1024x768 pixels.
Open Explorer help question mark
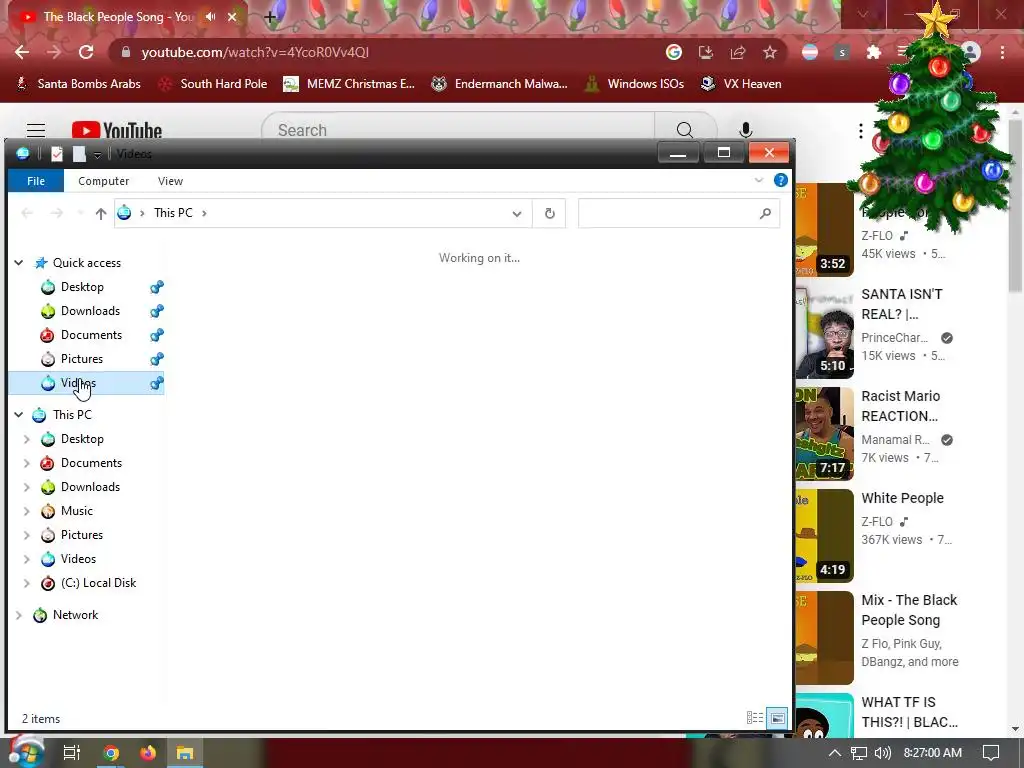click(780, 180)
